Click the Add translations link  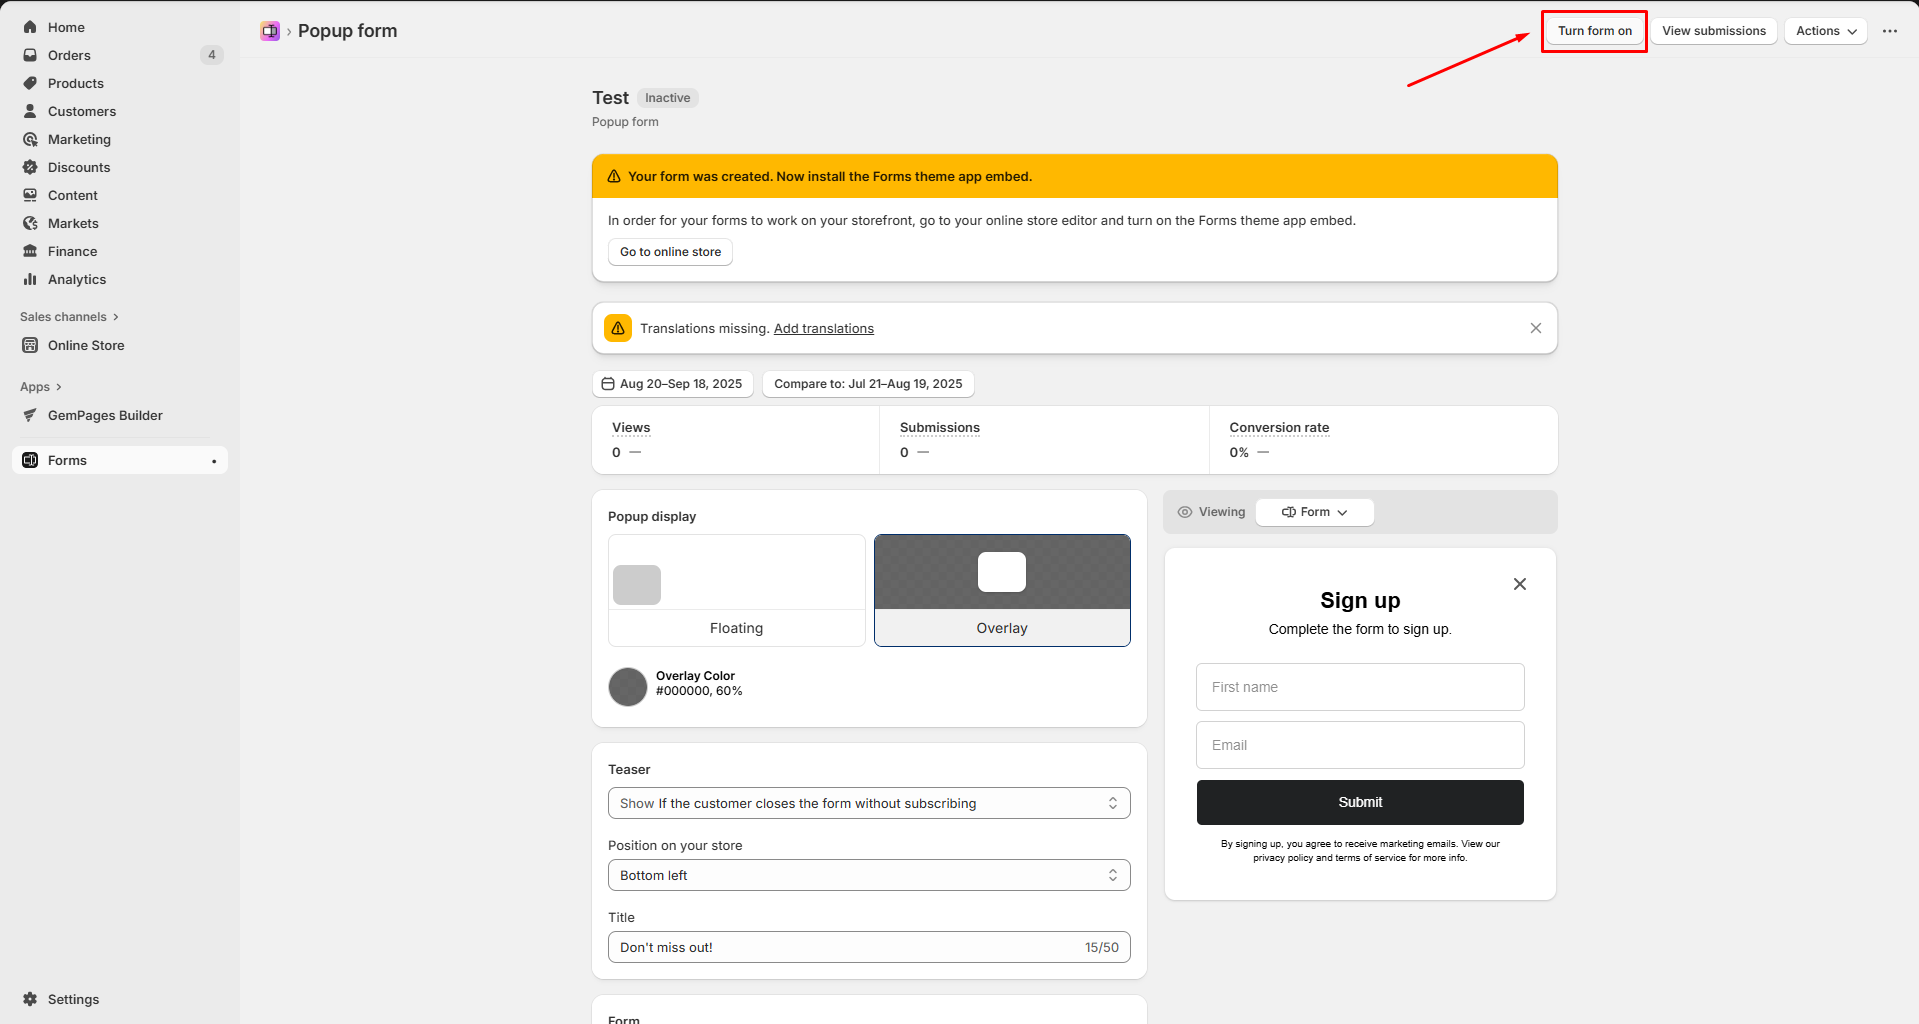tap(823, 328)
